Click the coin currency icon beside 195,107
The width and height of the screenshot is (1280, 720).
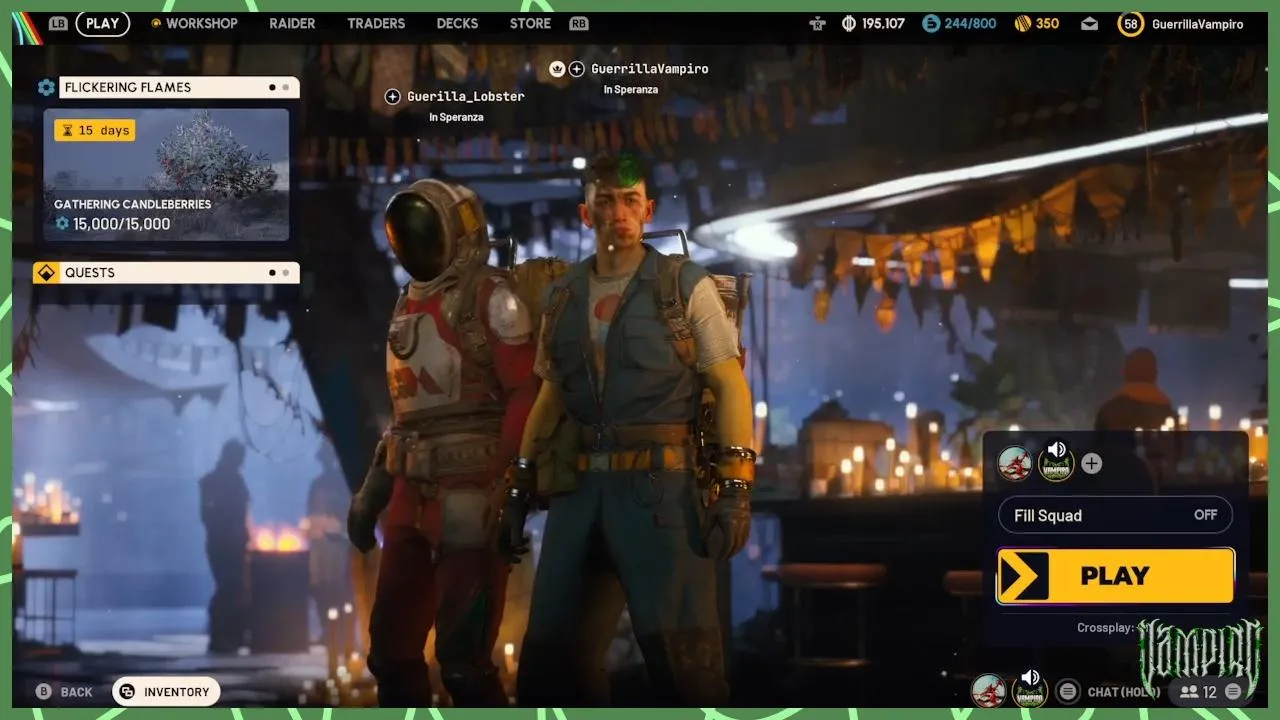pos(849,23)
